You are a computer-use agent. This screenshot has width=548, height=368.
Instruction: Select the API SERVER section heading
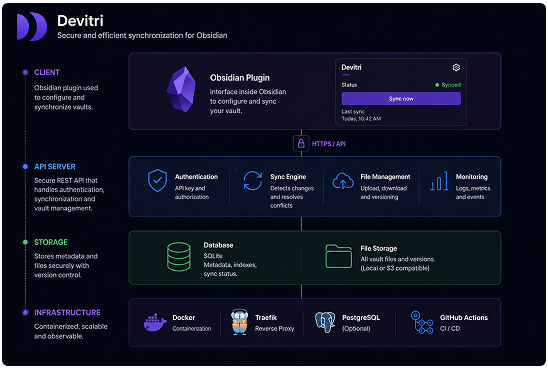(x=55, y=167)
